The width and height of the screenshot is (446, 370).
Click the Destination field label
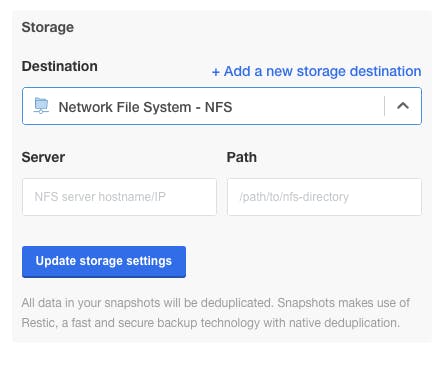tap(60, 66)
